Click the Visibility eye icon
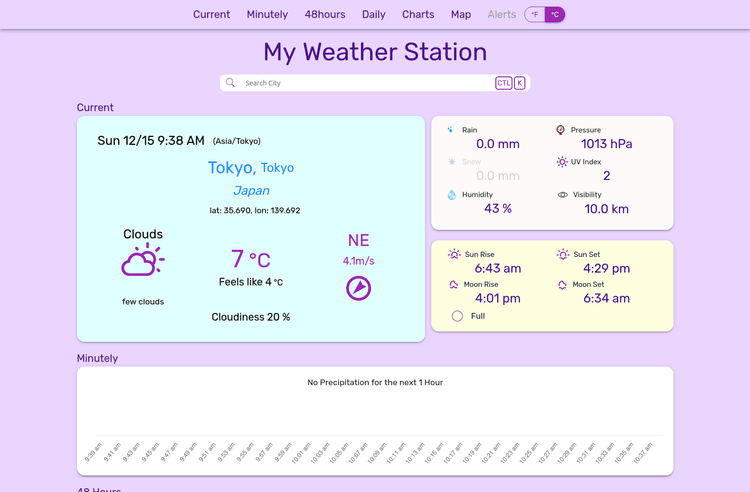Image resolution: width=750 pixels, height=492 pixels. tap(563, 195)
